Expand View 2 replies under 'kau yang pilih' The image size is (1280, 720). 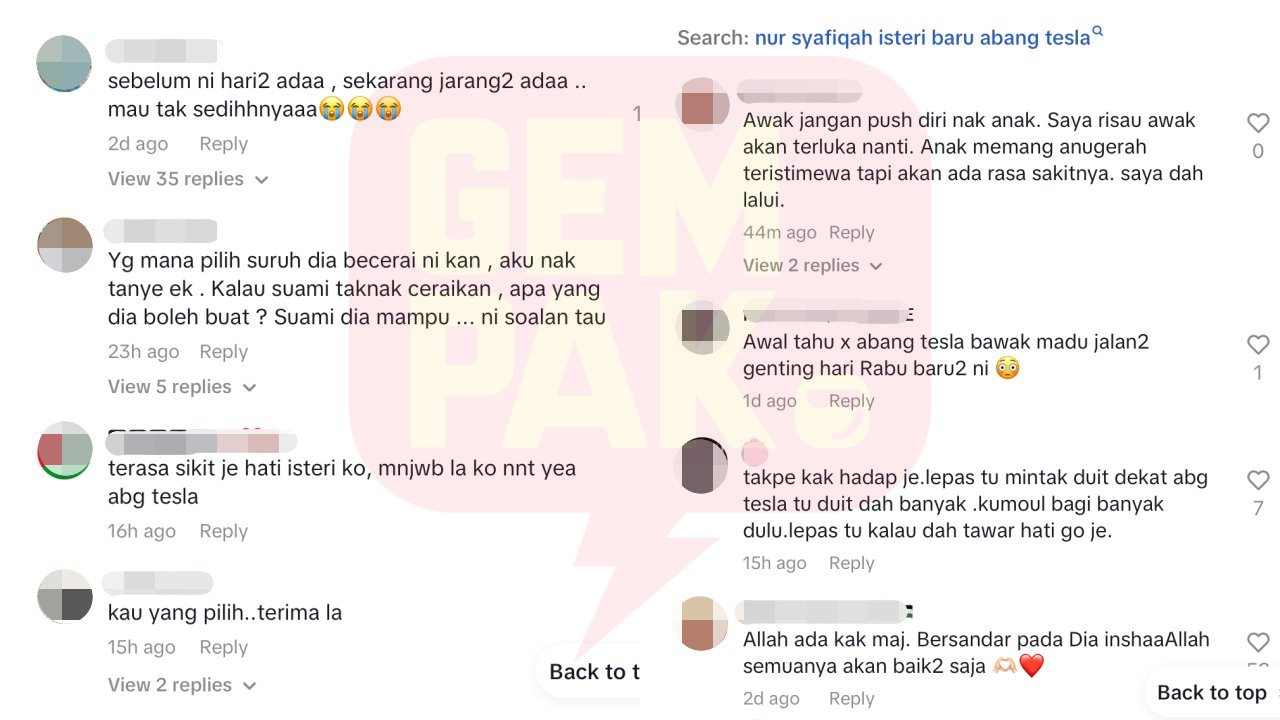coord(182,685)
